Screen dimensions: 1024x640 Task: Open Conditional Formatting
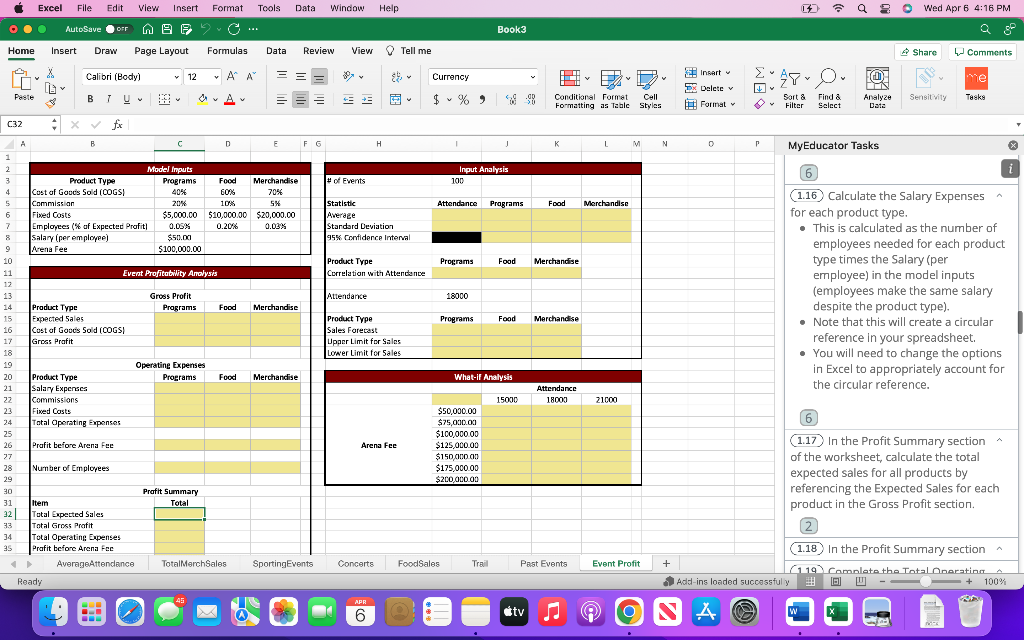(x=574, y=89)
